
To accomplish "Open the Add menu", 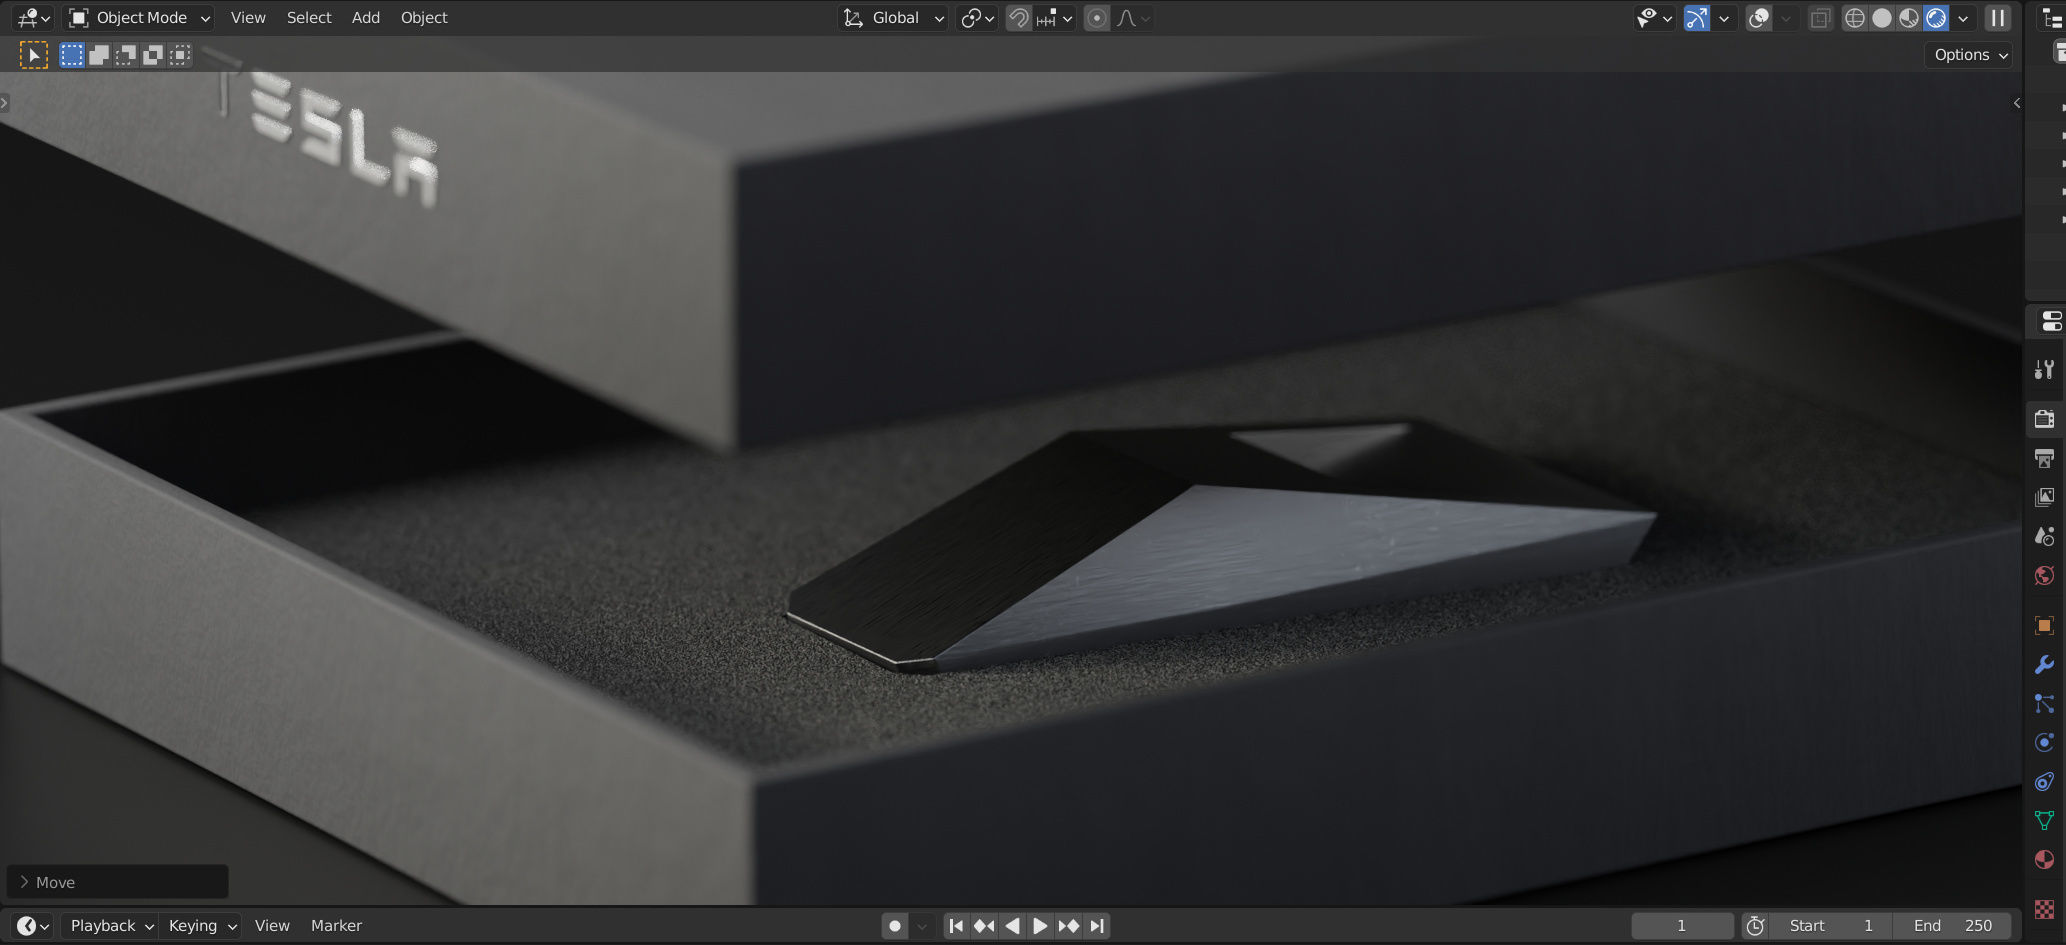I will click(x=366, y=18).
